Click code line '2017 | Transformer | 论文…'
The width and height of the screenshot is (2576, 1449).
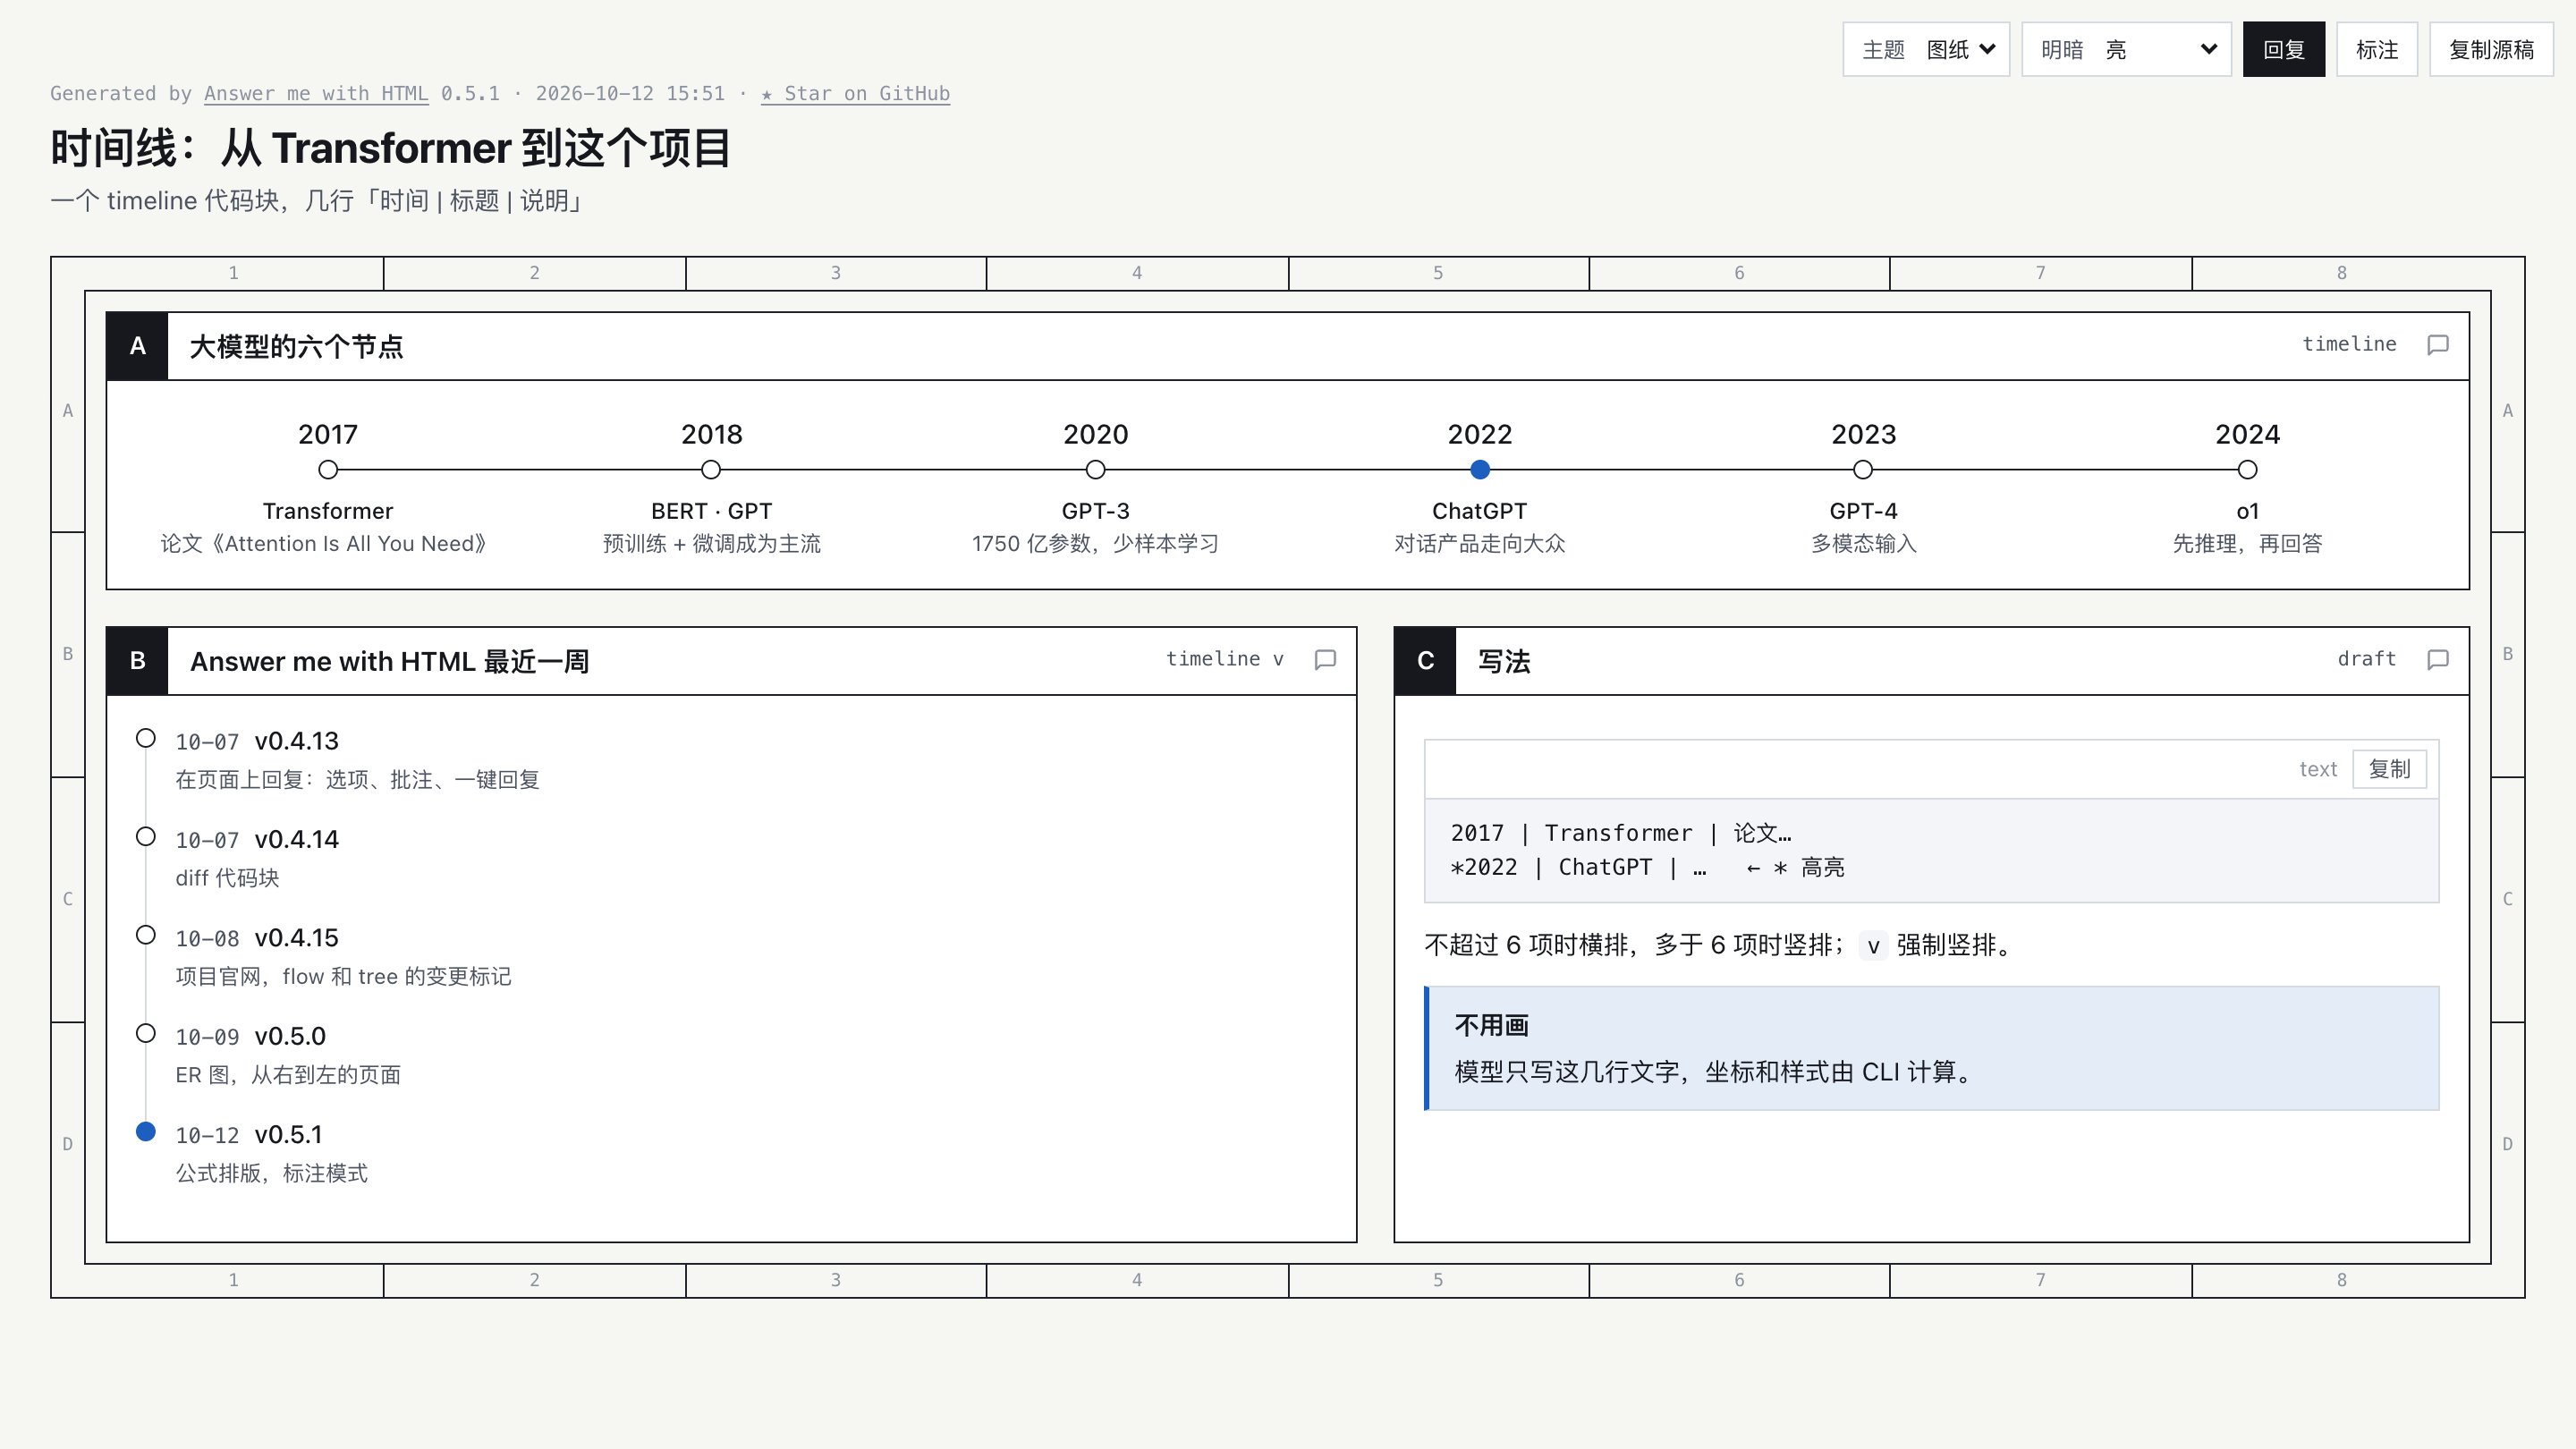pyautogui.click(x=1621, y=833)
